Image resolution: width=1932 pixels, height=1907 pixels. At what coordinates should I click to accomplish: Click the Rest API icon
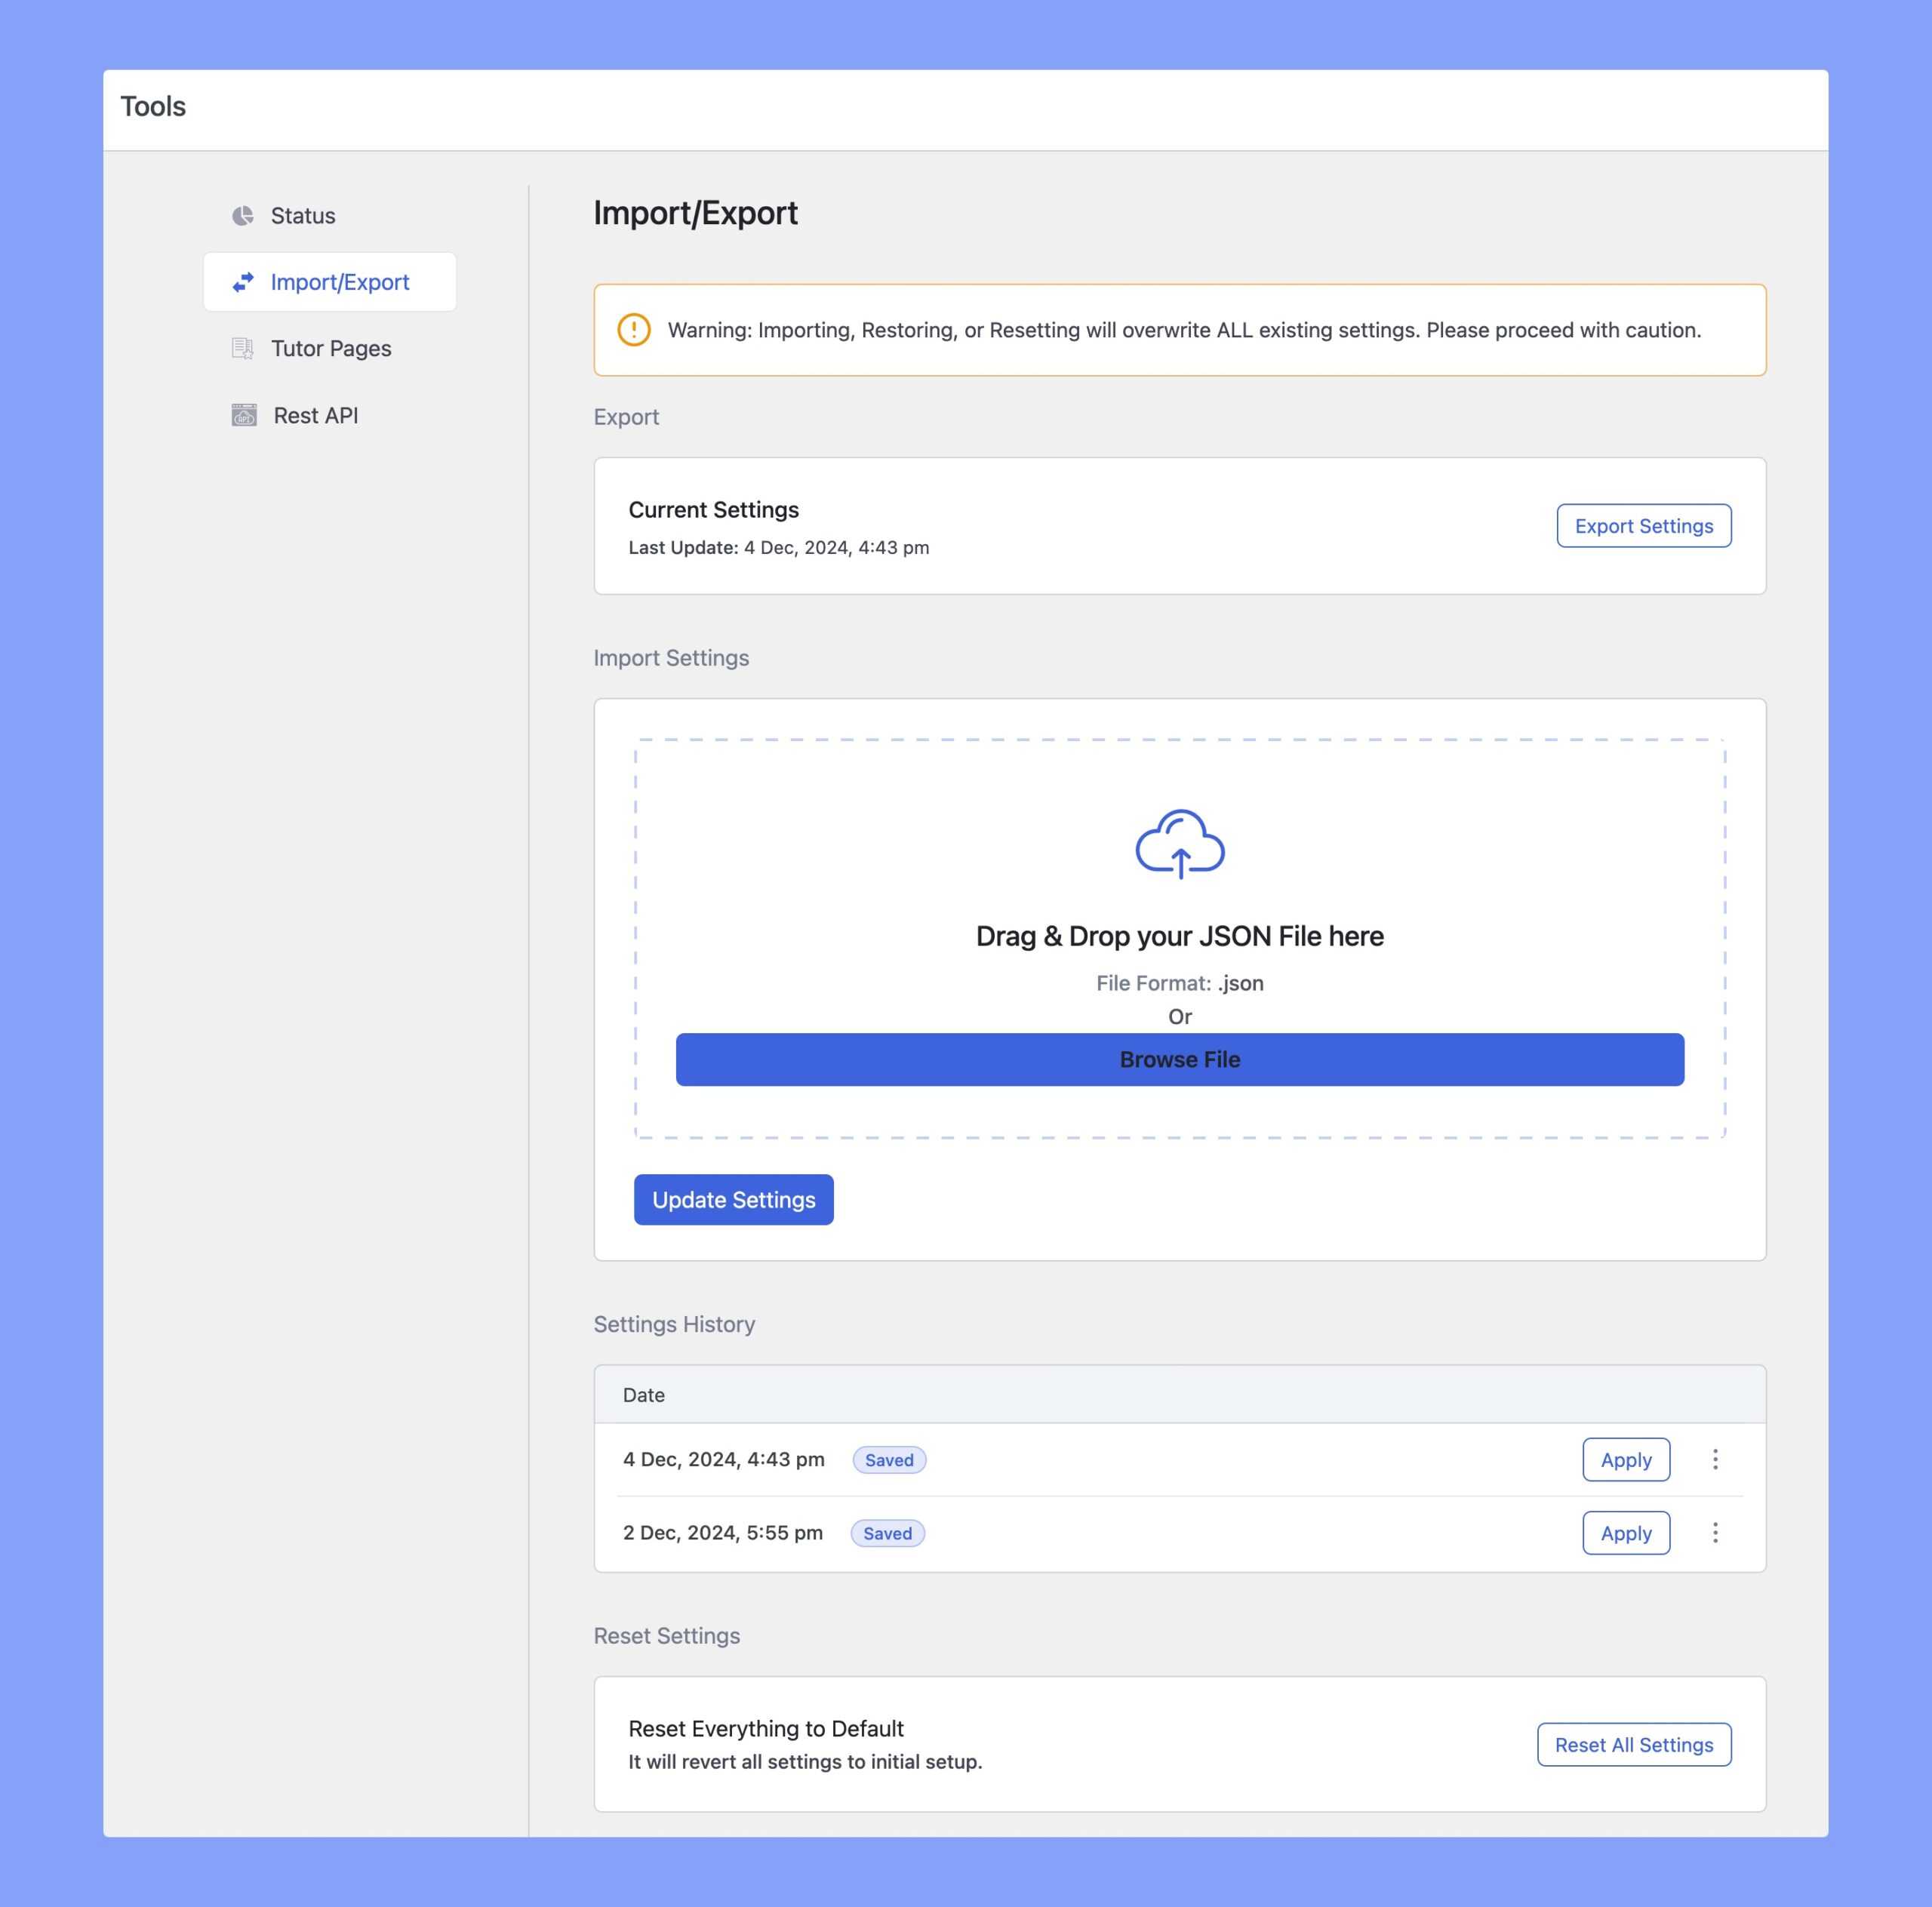click(241, 416)
